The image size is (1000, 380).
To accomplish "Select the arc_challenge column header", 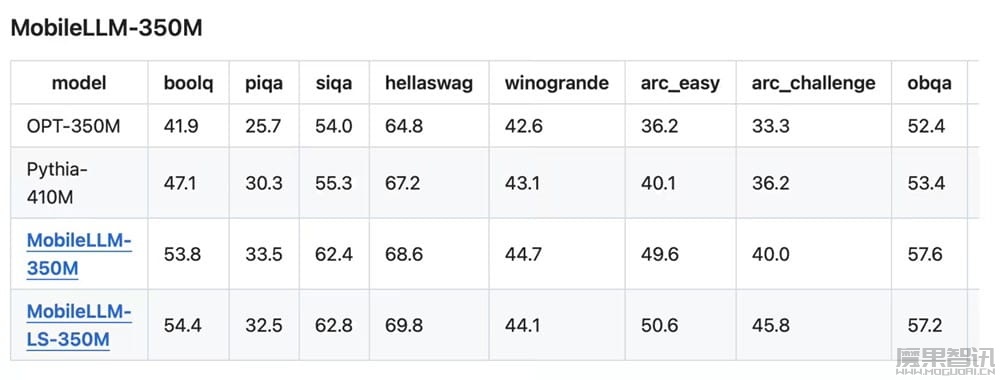I will click(814, 84).
